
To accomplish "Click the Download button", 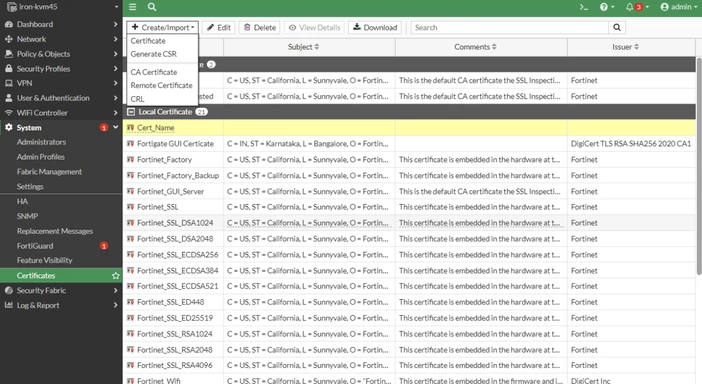I will coord(375,27).
